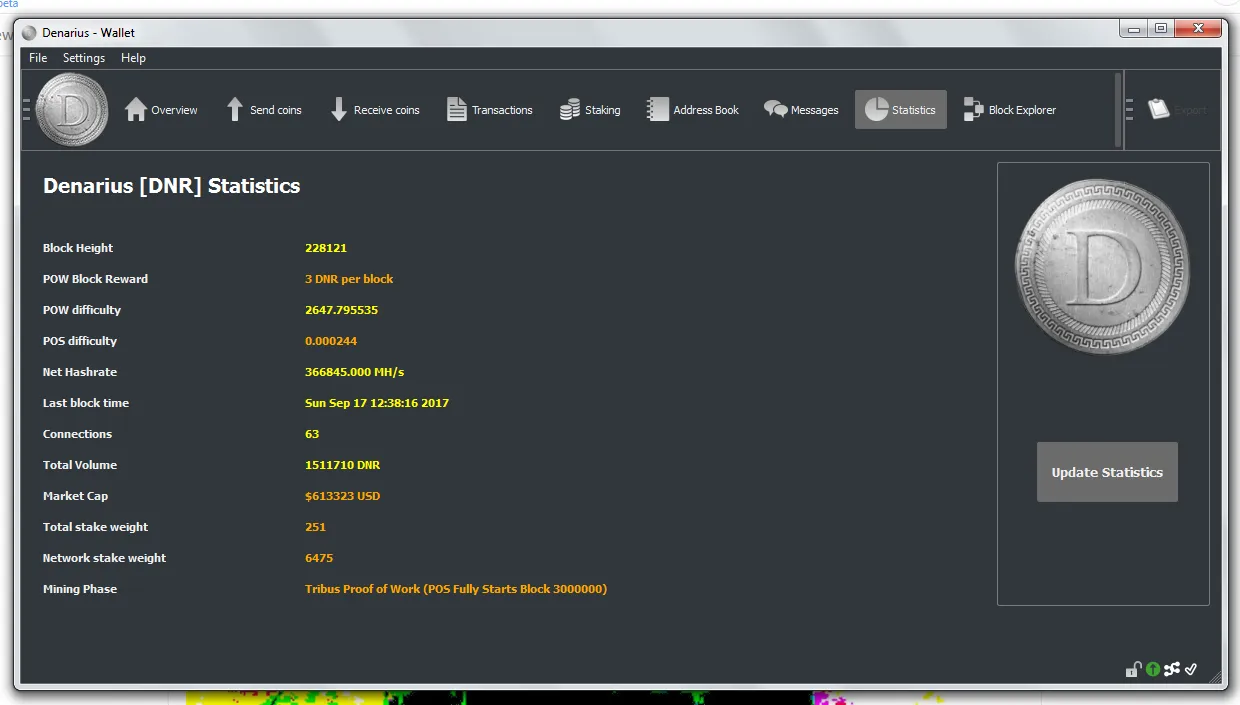Open the Overview page
The width and height of the screenshot is (1240, 705).
pos(161,110)
